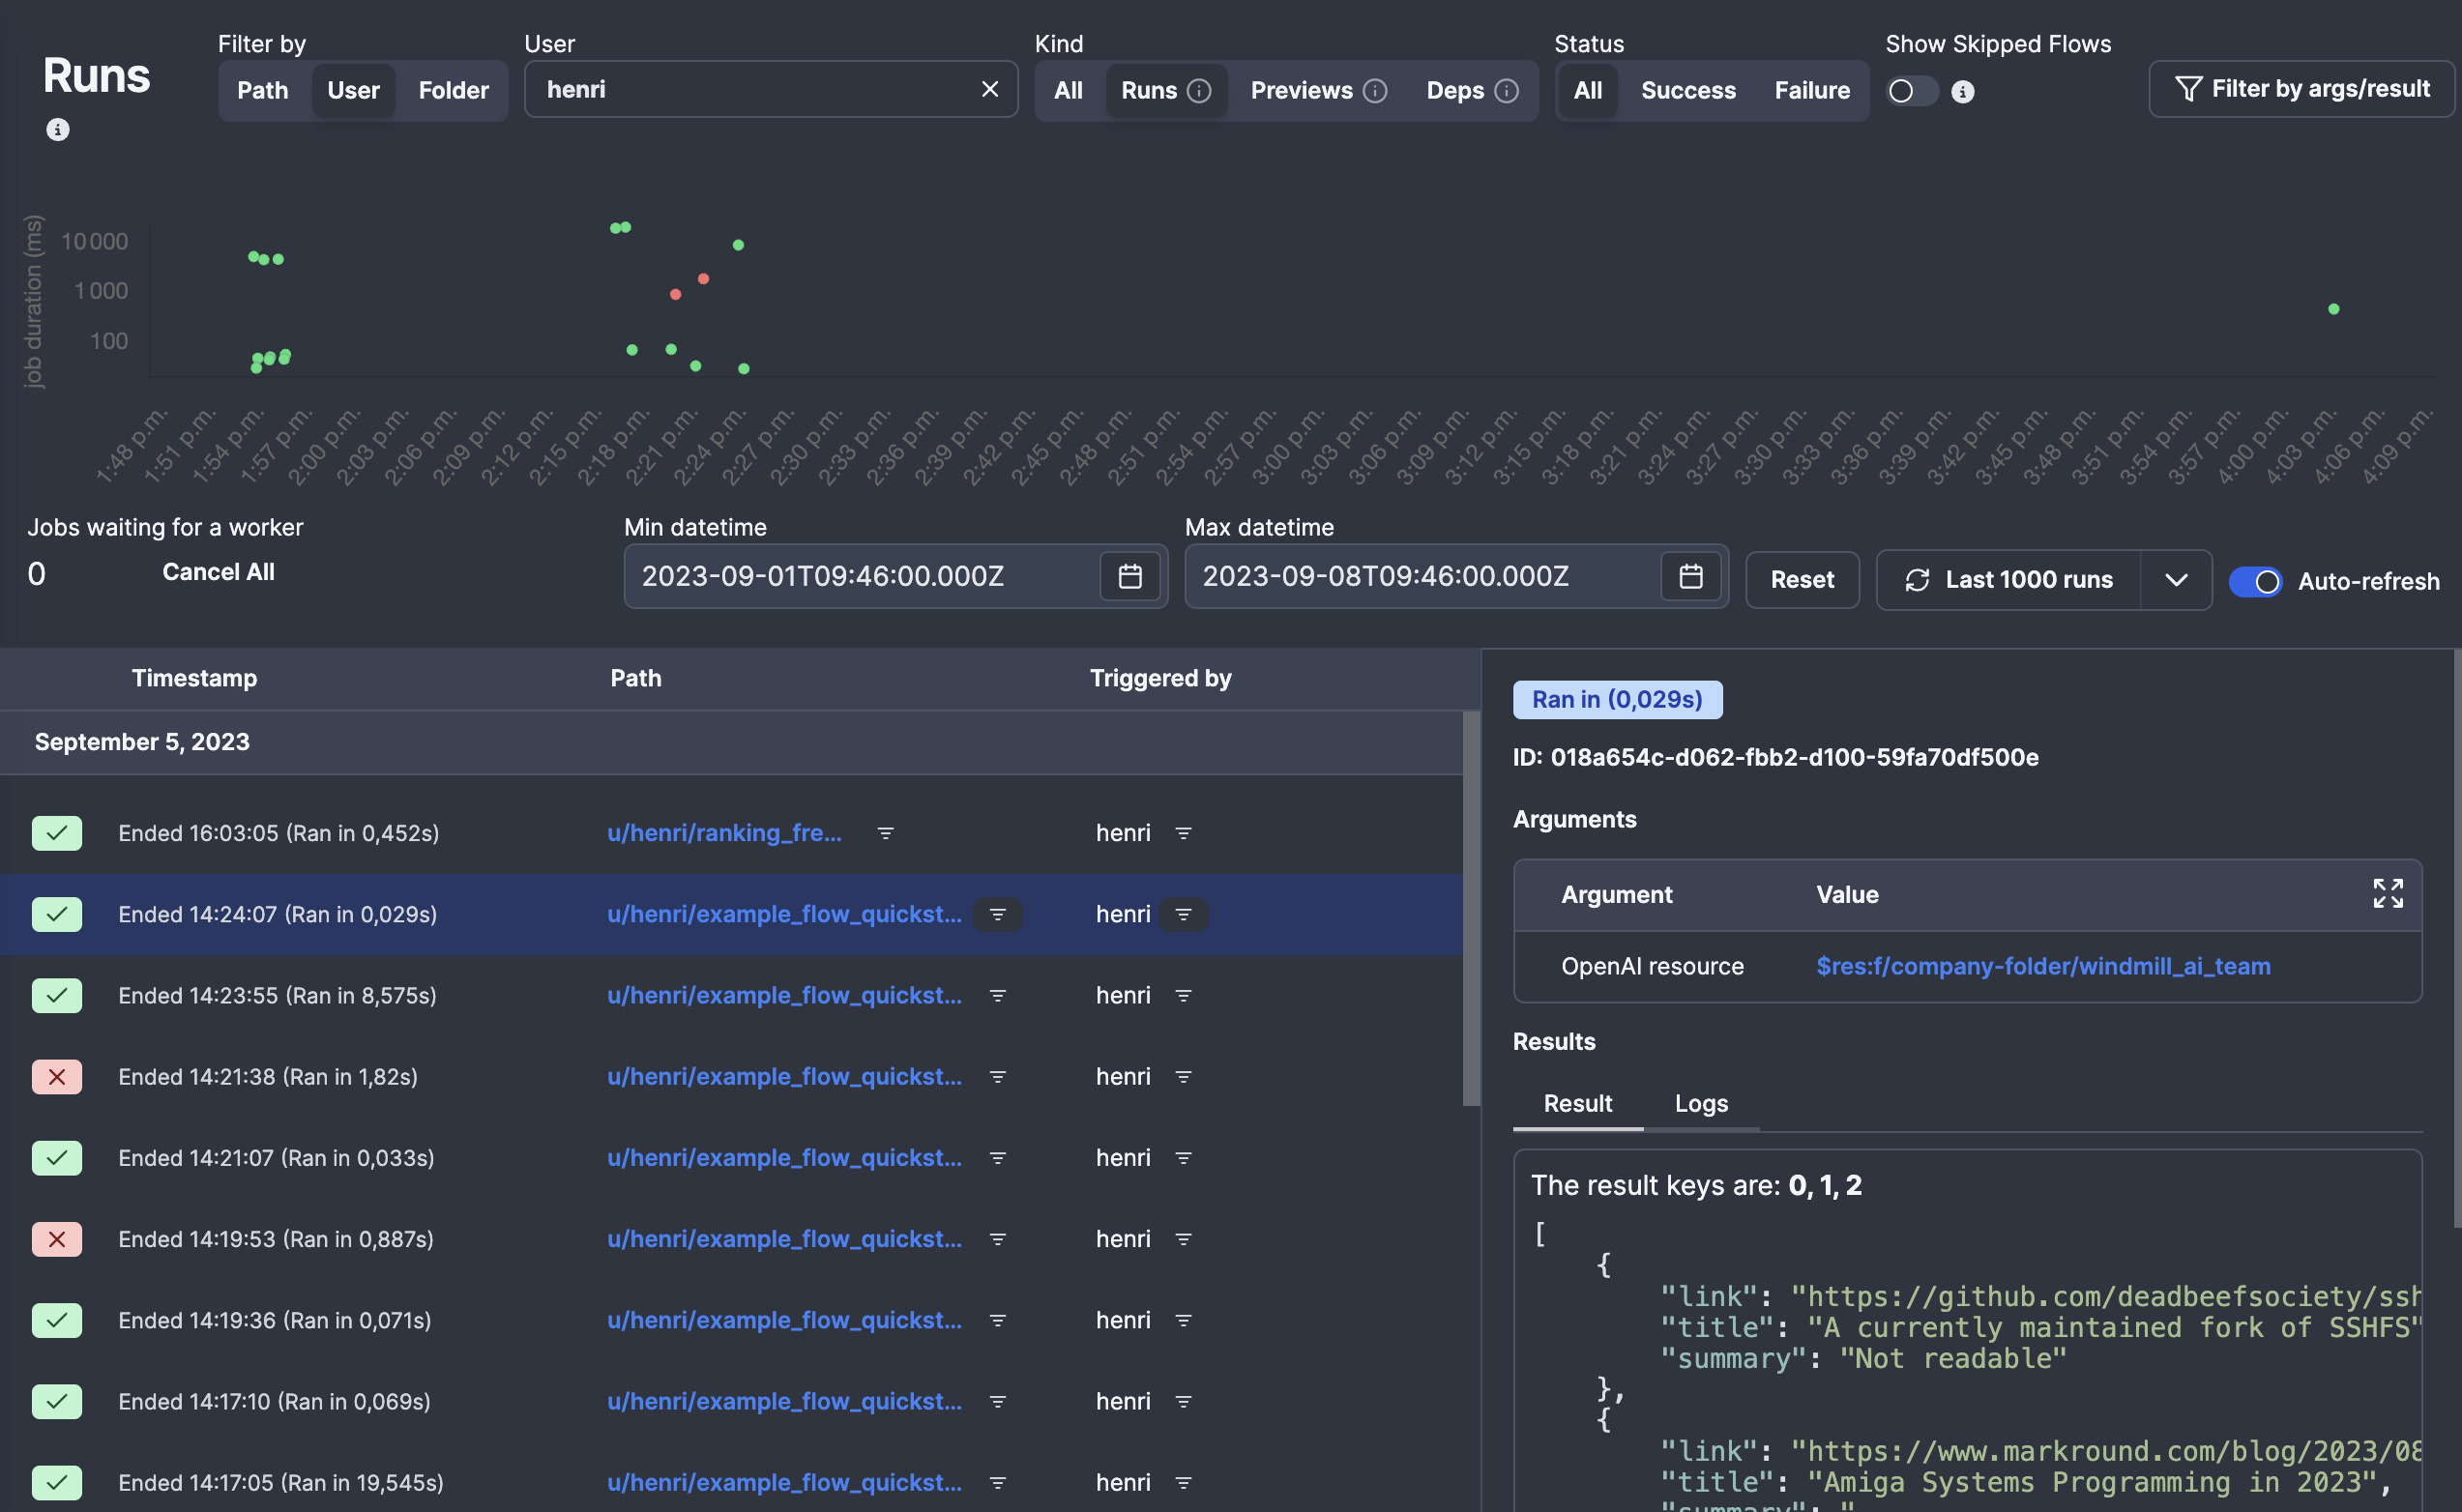Clear the henri user filter
Viewport: 2462px width, 1512px height.
(989, 90)
